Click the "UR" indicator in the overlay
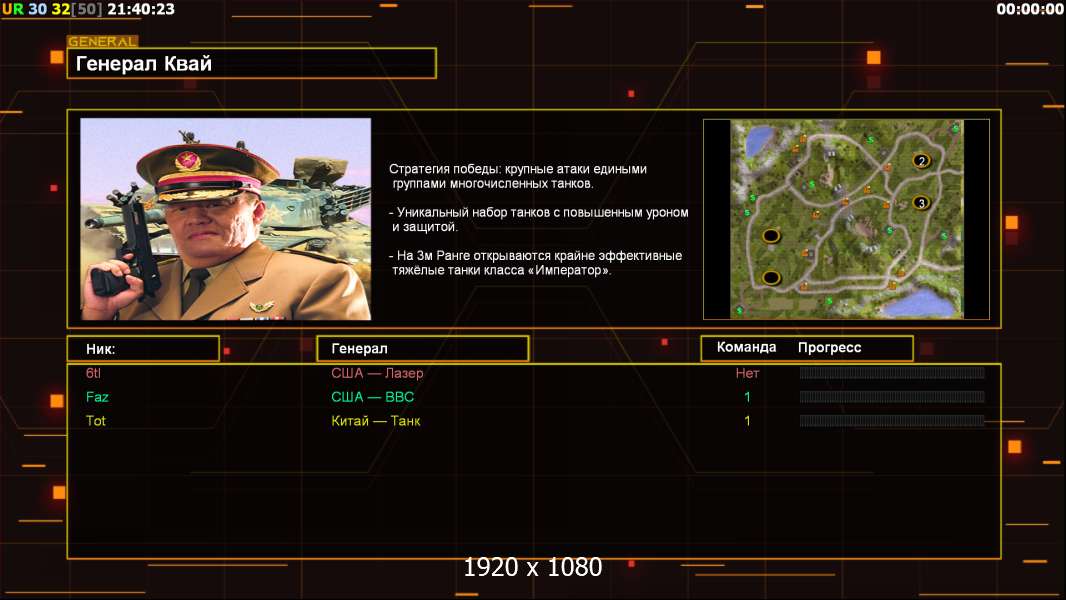 pos(13,10)
